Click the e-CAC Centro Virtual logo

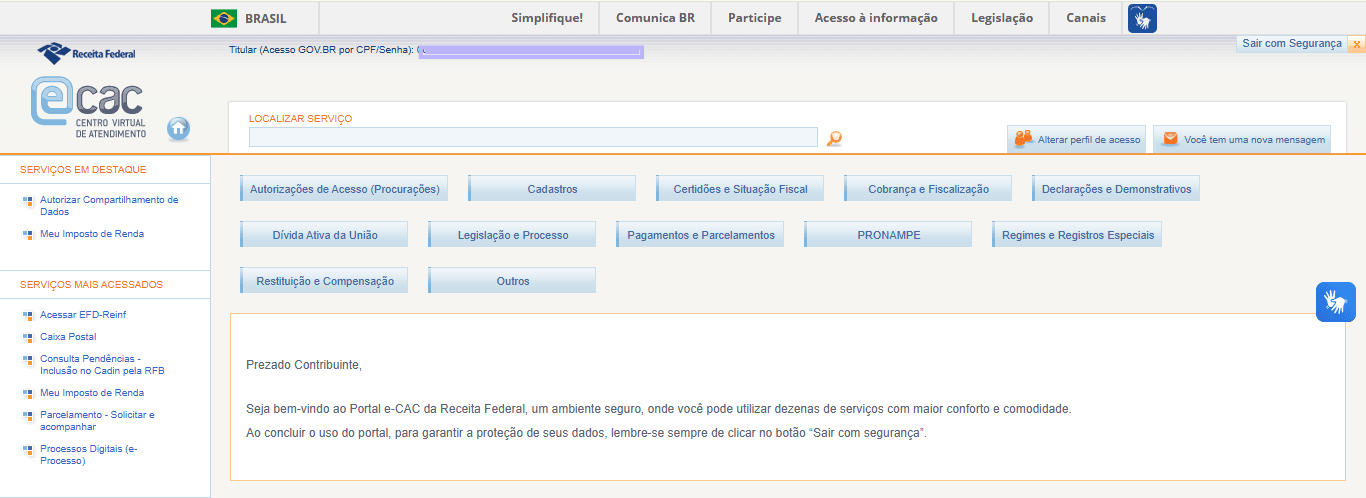[88, 108]
